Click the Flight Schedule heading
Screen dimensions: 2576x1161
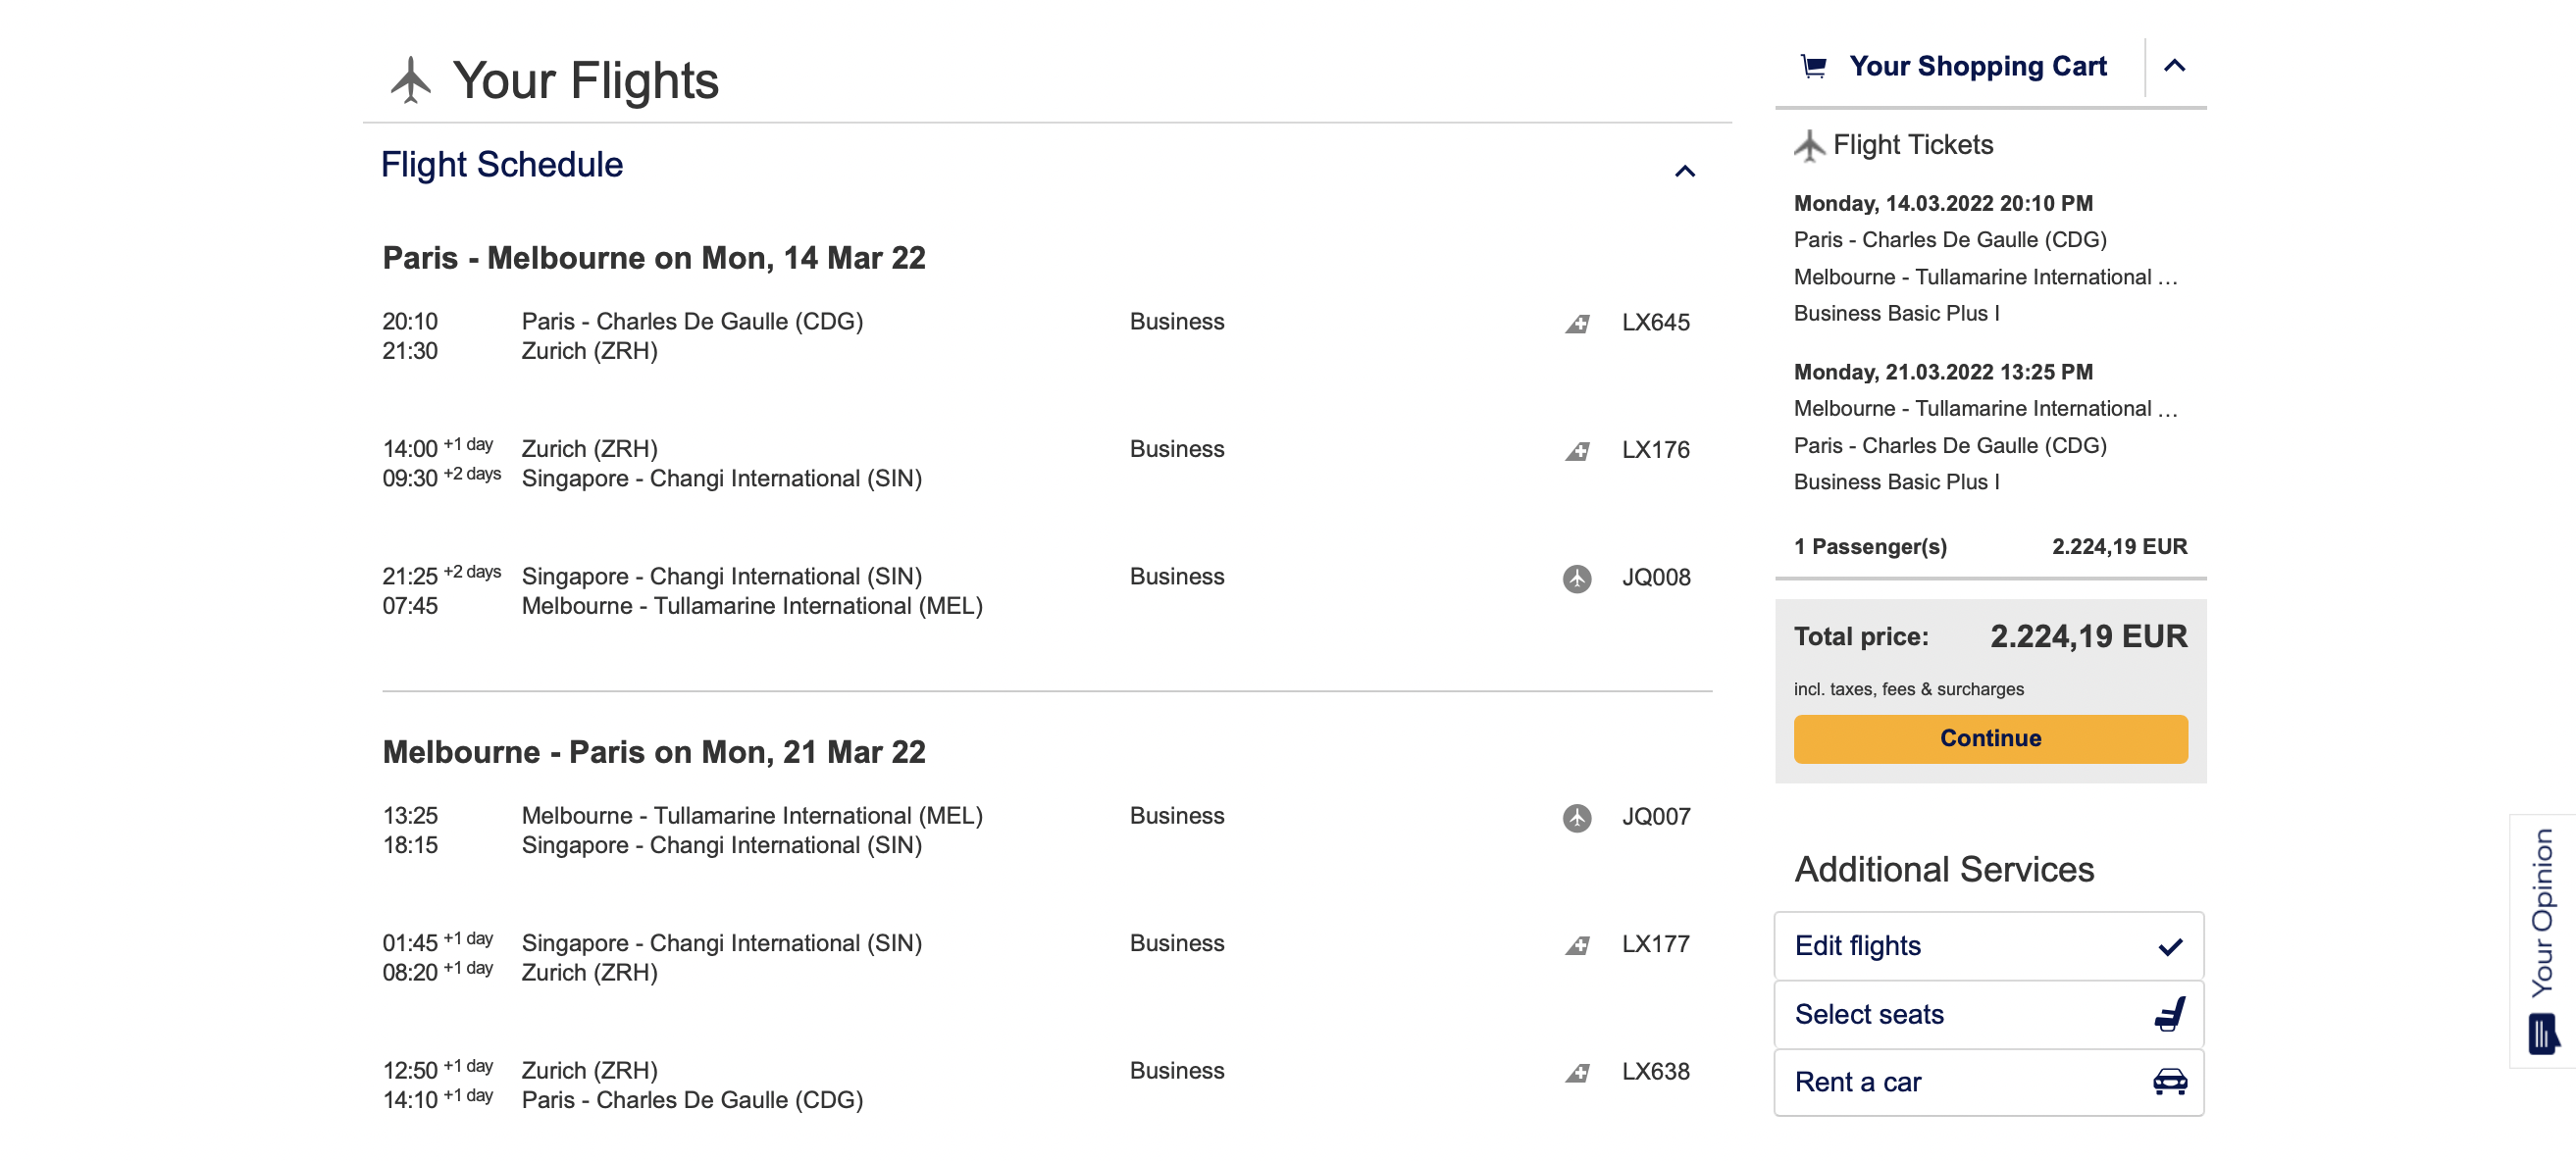point(501,165)
